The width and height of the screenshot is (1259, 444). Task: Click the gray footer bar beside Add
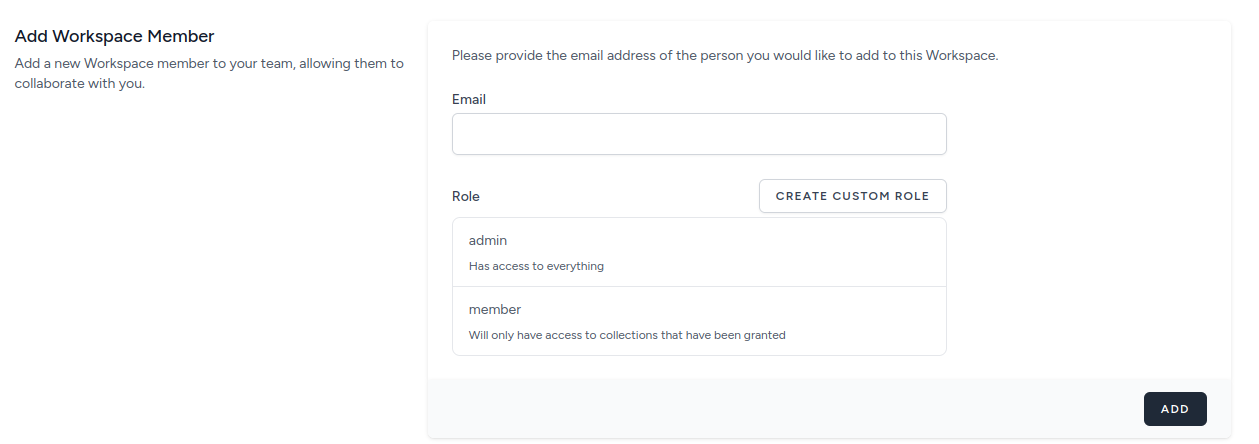780,409
